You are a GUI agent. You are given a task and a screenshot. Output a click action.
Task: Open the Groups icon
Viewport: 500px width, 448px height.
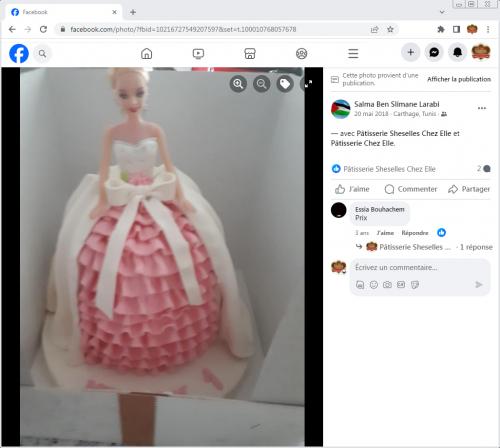(302, 53)
